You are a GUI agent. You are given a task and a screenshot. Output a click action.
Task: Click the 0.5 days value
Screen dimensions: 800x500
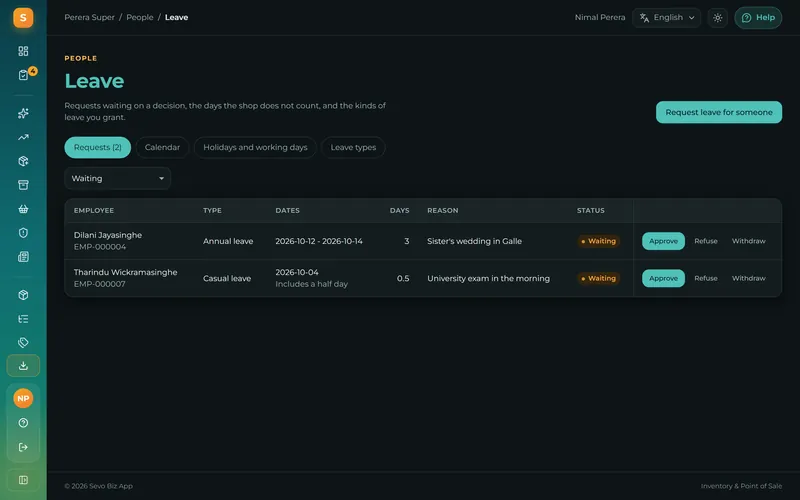point(403,279)
